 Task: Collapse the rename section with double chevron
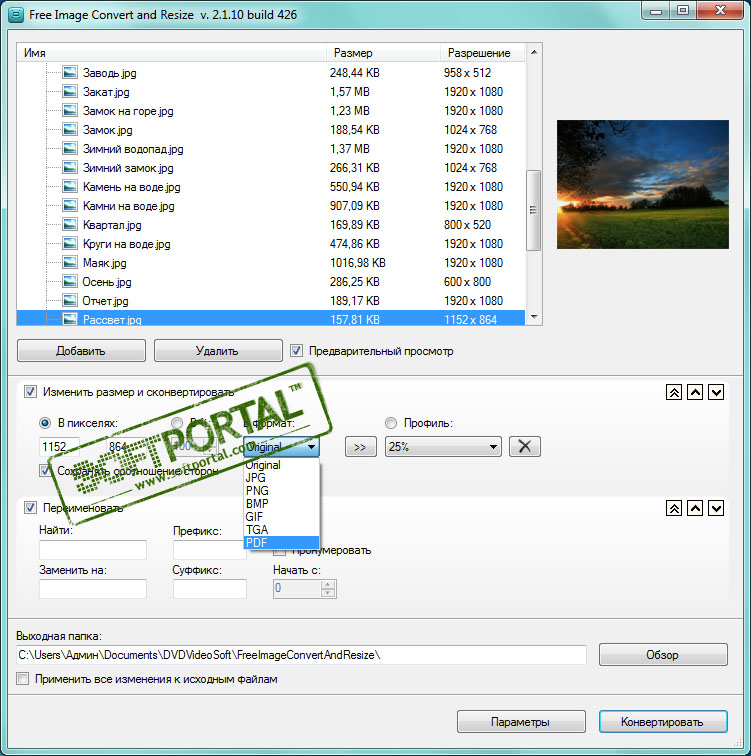pyautogui.click(x=673, y=508)
